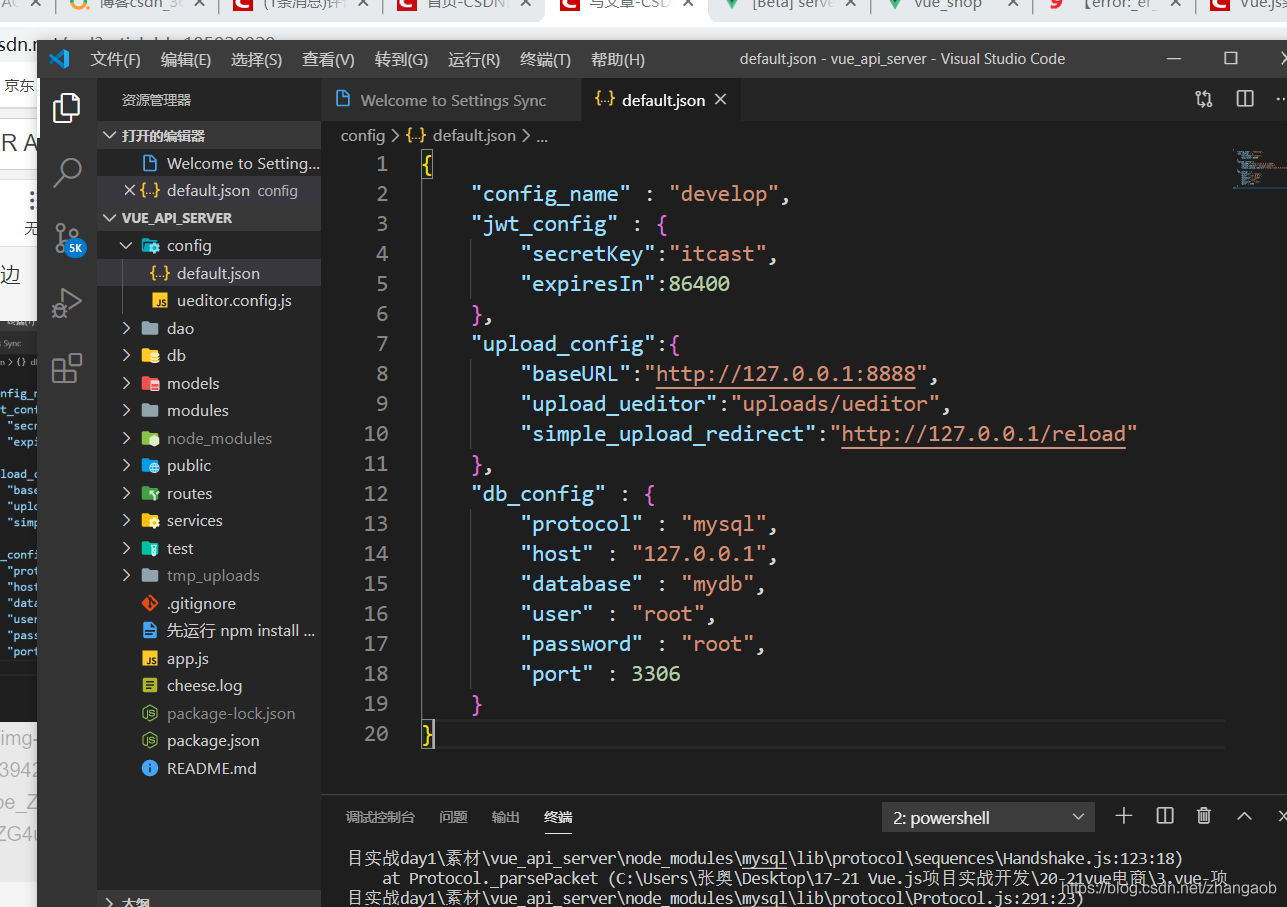Image resolution: width=1287 pixels, height=907 pixels.
Task: Open the Explorer view in activity bar
Action: click(67, 107)
